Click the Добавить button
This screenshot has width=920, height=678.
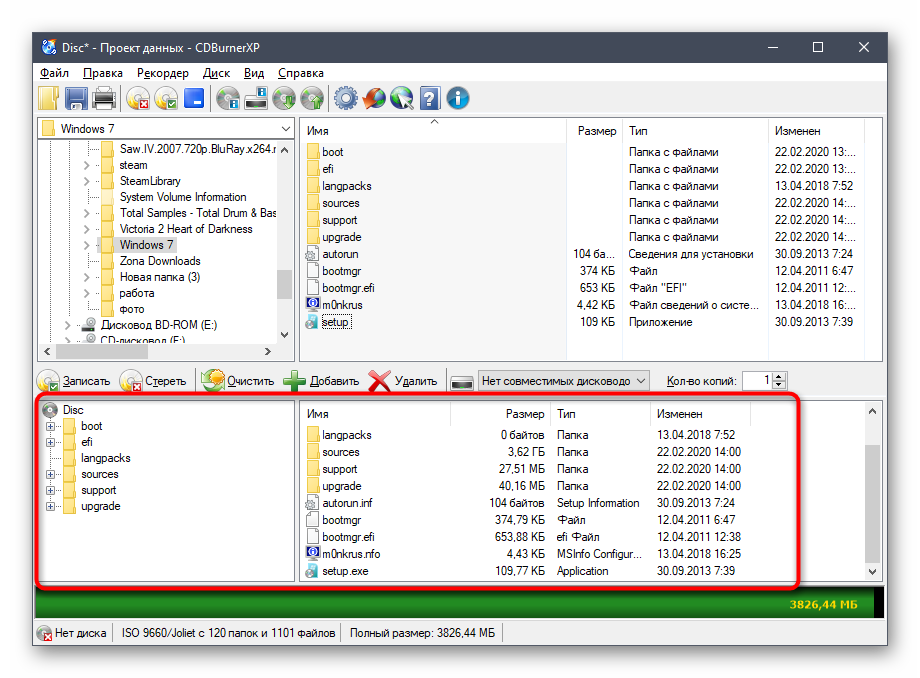click(x=322, y=381)
